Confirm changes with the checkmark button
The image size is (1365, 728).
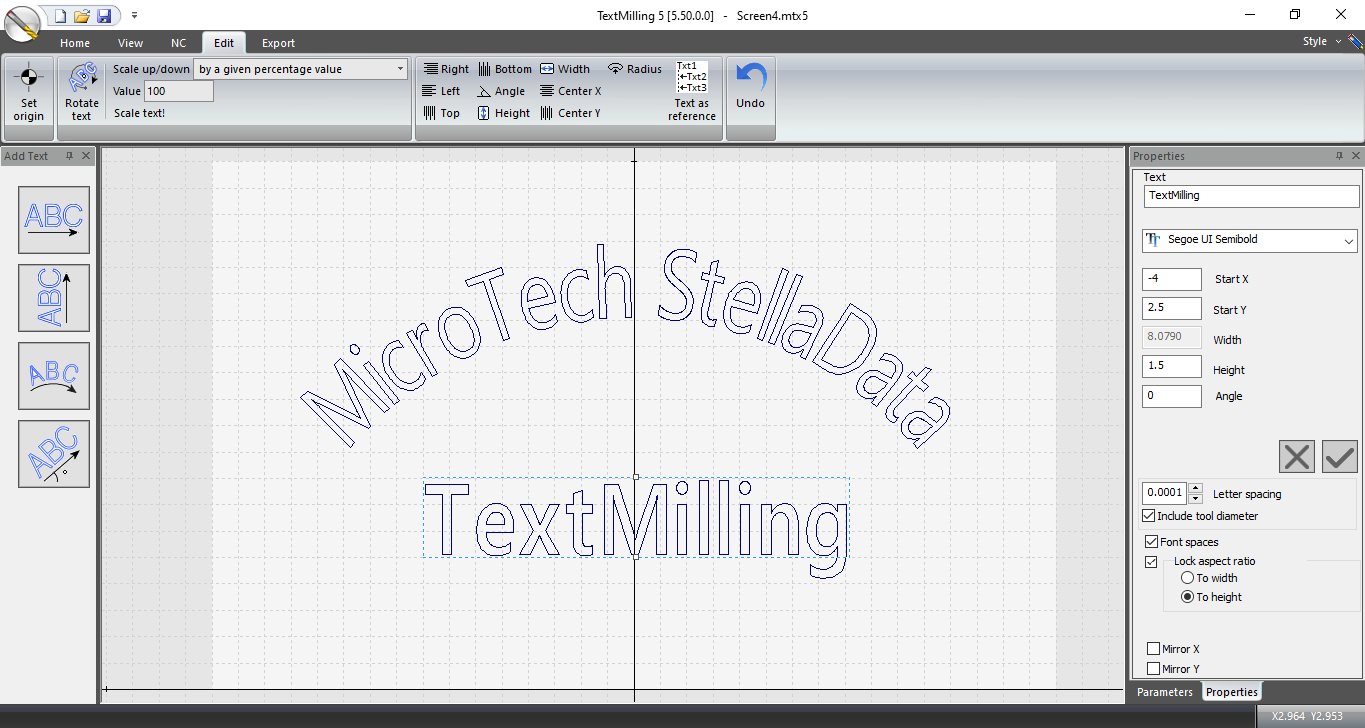[x=1339, y=457]
